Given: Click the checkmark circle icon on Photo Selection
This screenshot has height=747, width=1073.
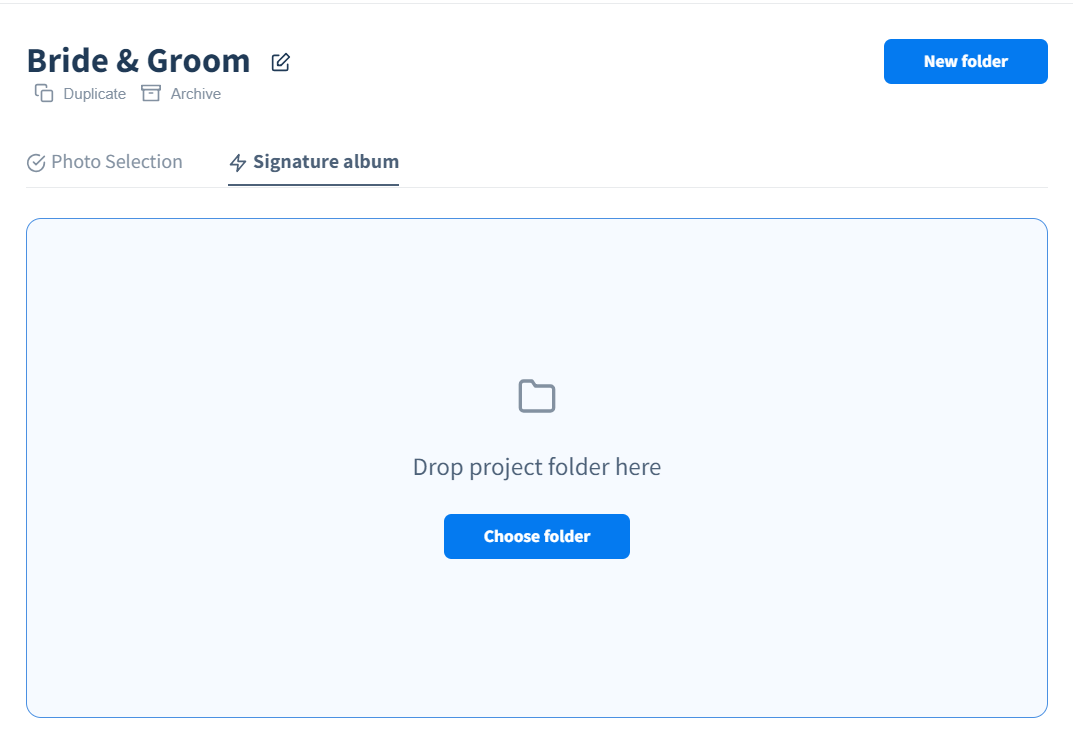Looking at the screenshot, I should (36, 163).
